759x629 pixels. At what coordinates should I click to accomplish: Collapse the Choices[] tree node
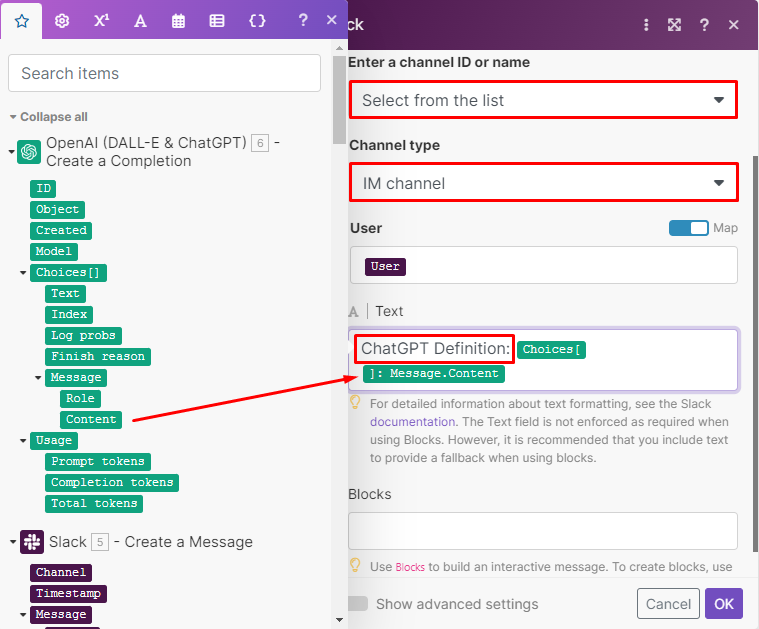(x=23, y=273)
